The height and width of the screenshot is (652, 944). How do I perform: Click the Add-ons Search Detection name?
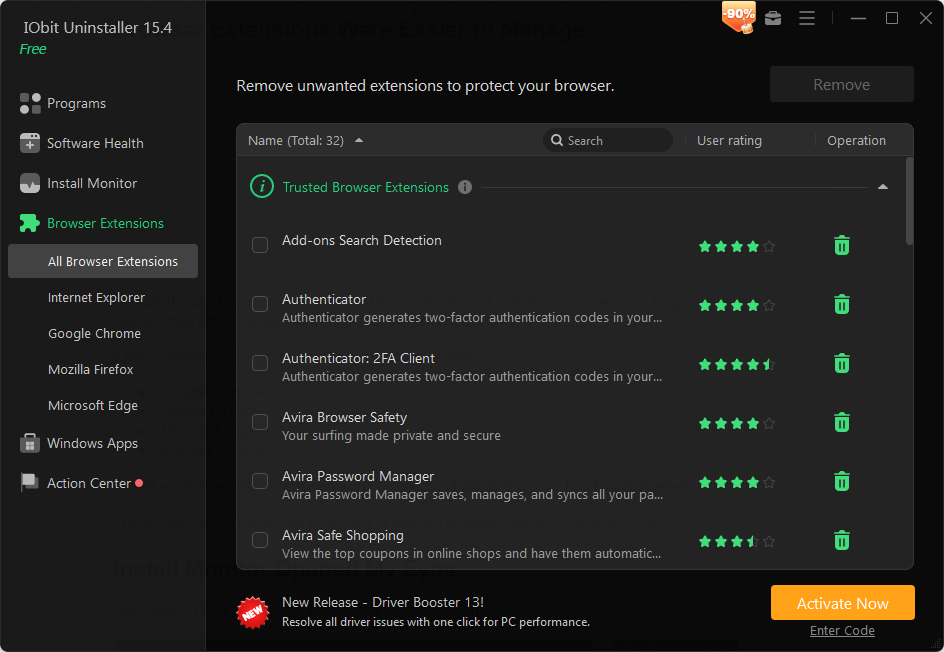click(x=362, y=240)
